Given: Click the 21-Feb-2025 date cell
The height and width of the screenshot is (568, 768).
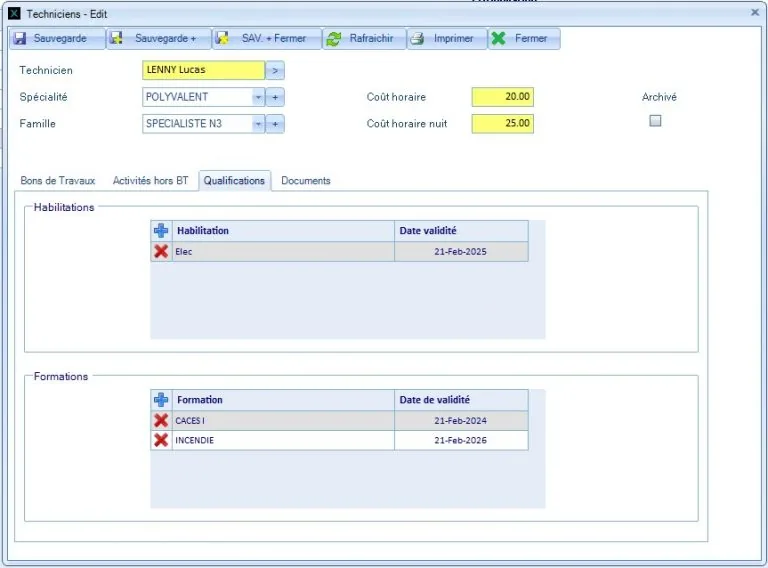Looking at the screenshot, I should coord(461,252).
